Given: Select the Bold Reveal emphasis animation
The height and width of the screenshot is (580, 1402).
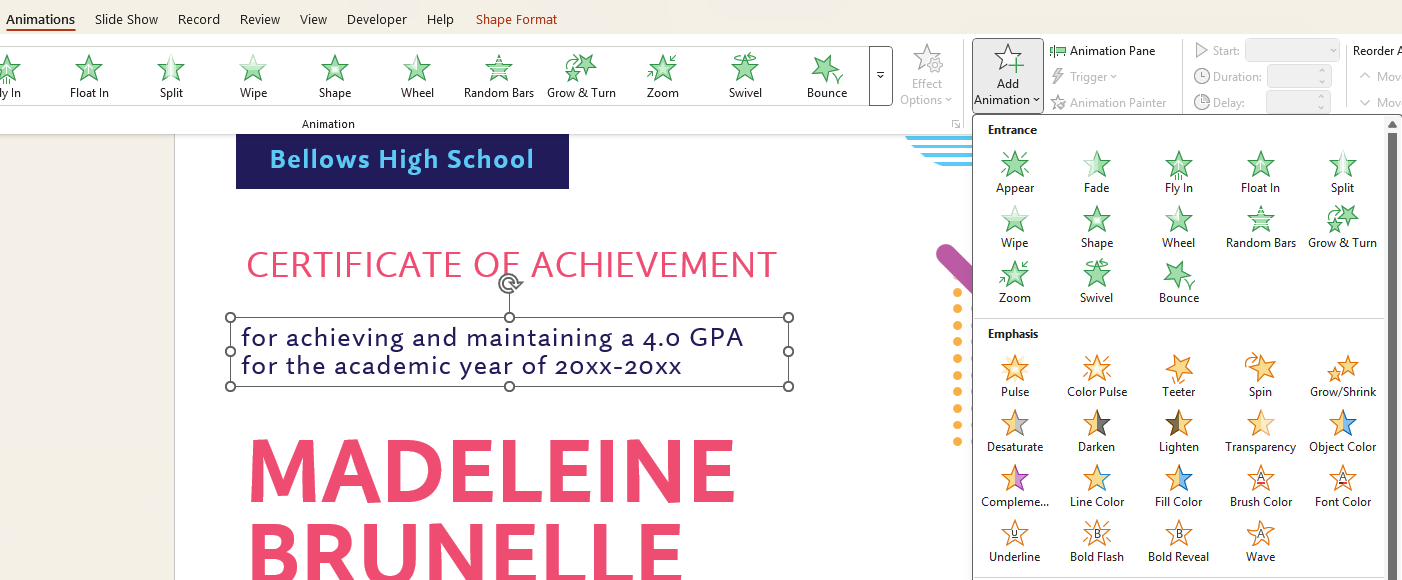Looking at the screenshot, I should [1178, 541].
